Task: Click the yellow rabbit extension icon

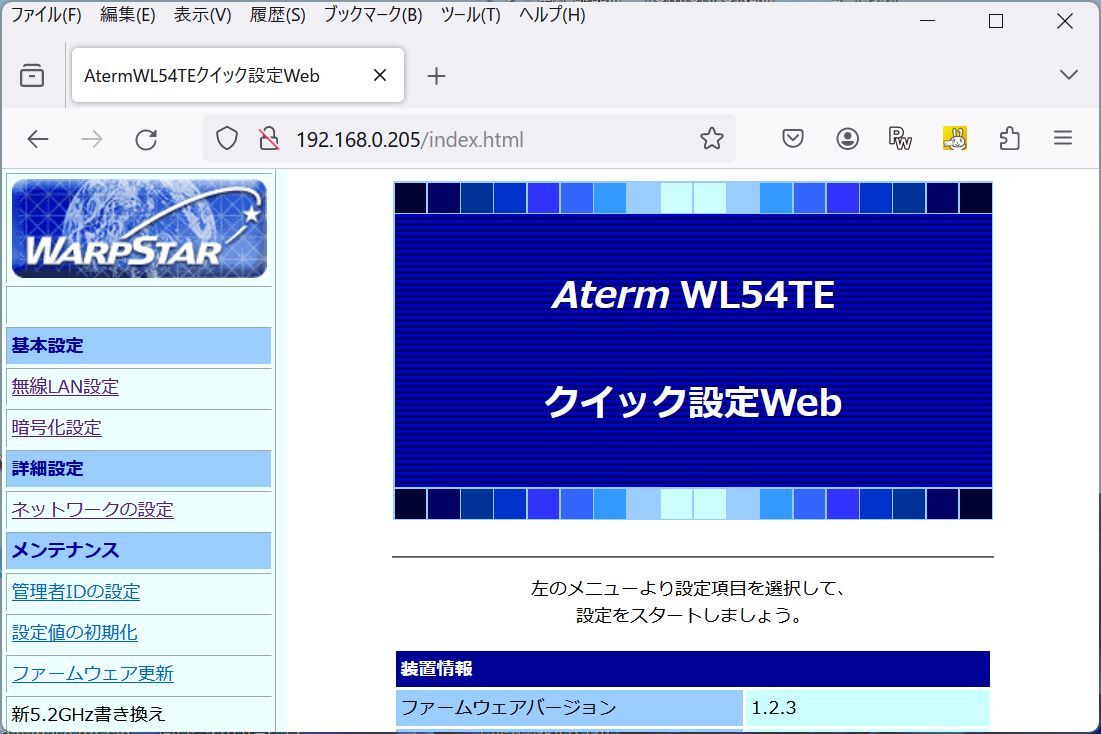Action: (954, 138)
